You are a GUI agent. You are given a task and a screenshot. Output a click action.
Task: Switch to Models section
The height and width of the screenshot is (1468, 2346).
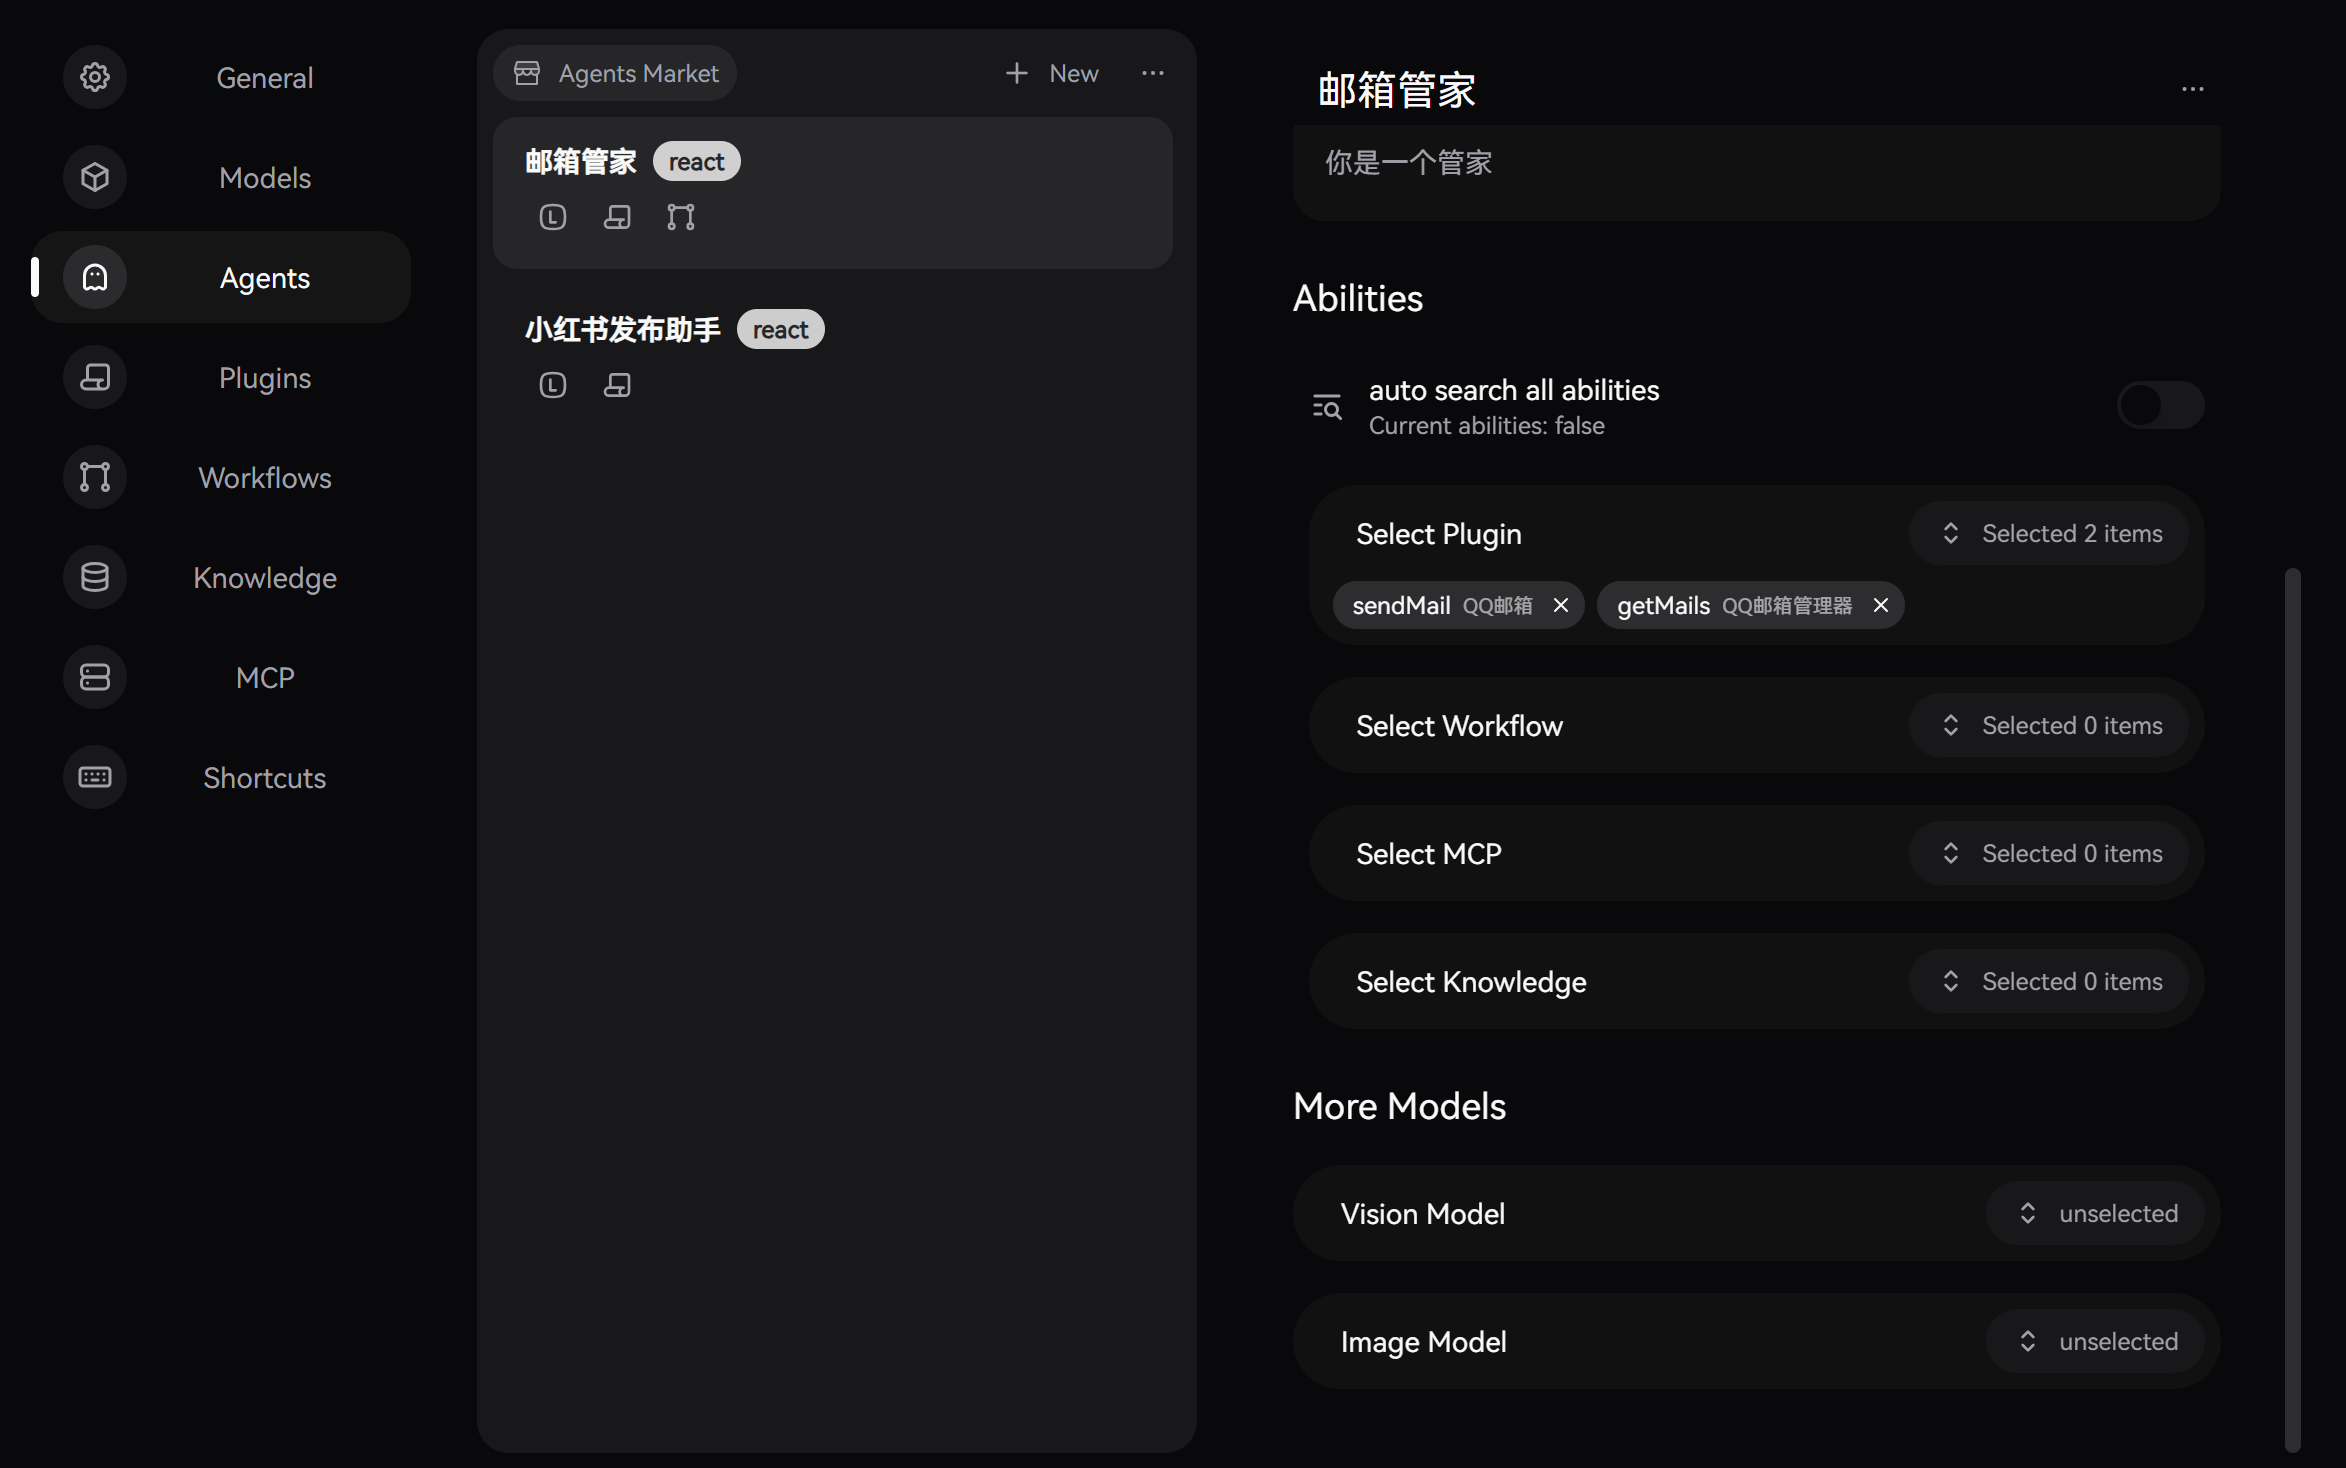(x=265, y=177)
